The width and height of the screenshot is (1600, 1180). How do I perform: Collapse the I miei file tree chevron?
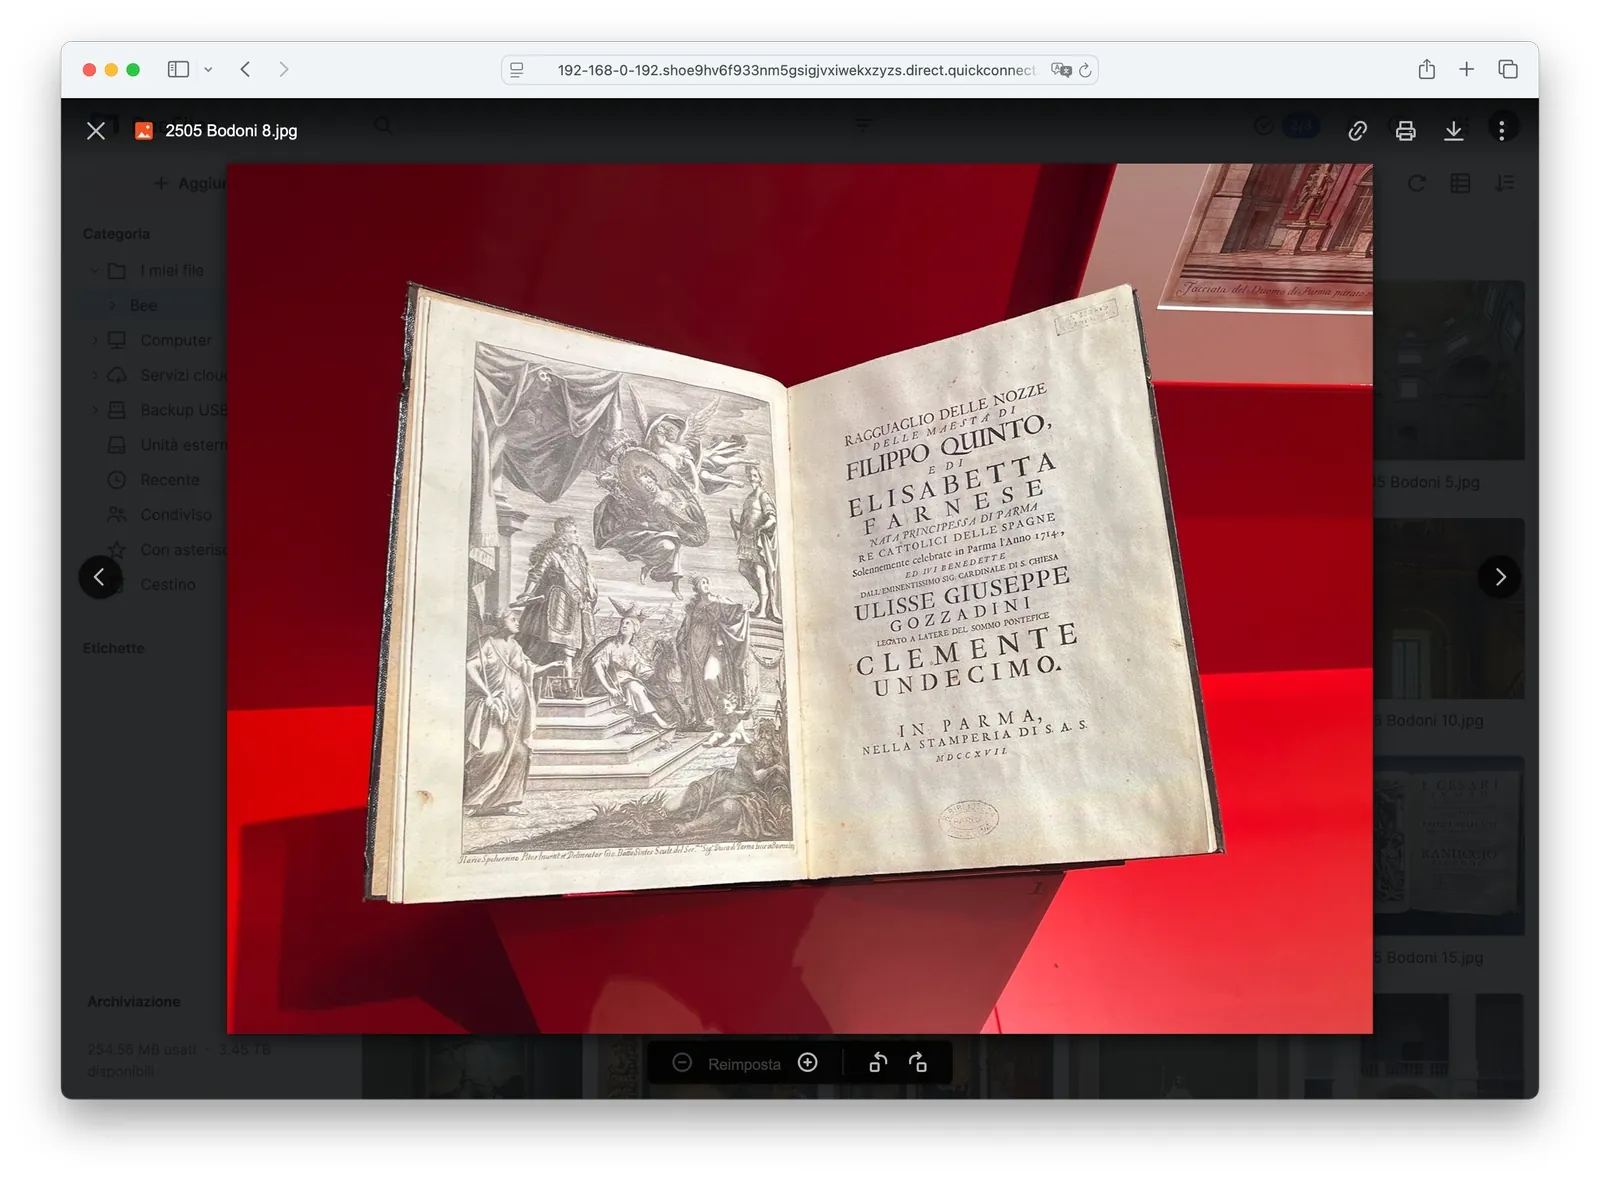pyautogui.click(x=94, y=271)
